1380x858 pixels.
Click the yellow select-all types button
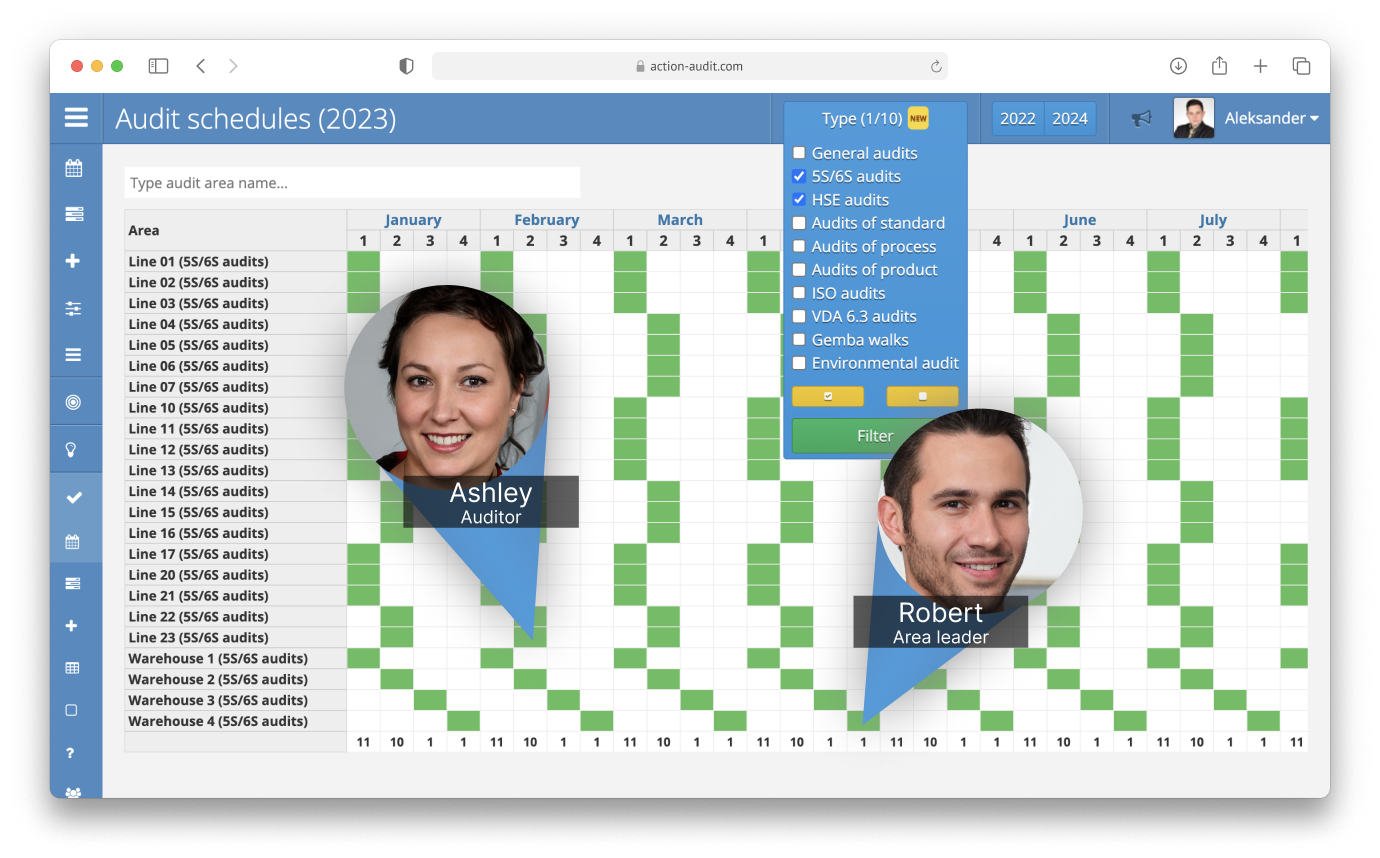click(x=827, y=396)
